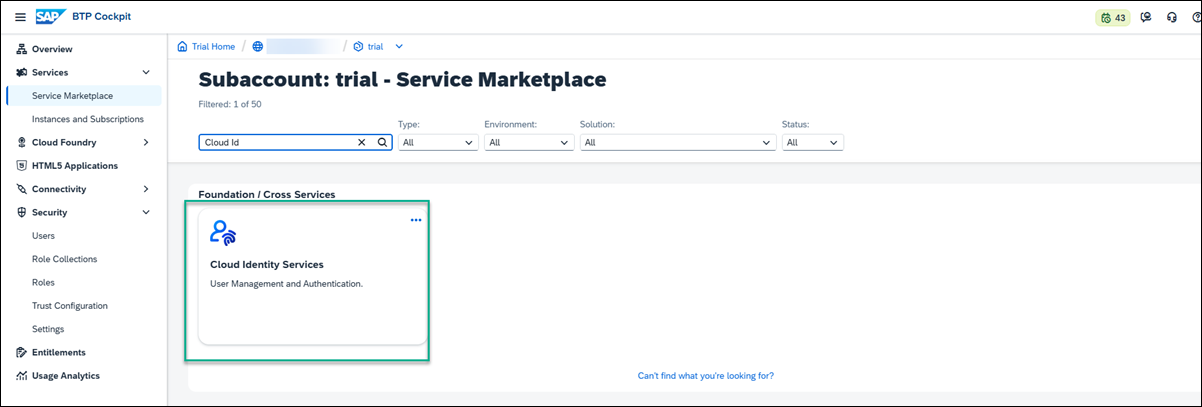Click the Overview sidebar icon
Image resolution: width=1202 pixels, height=407 pixels.
(x=22, y=49)
